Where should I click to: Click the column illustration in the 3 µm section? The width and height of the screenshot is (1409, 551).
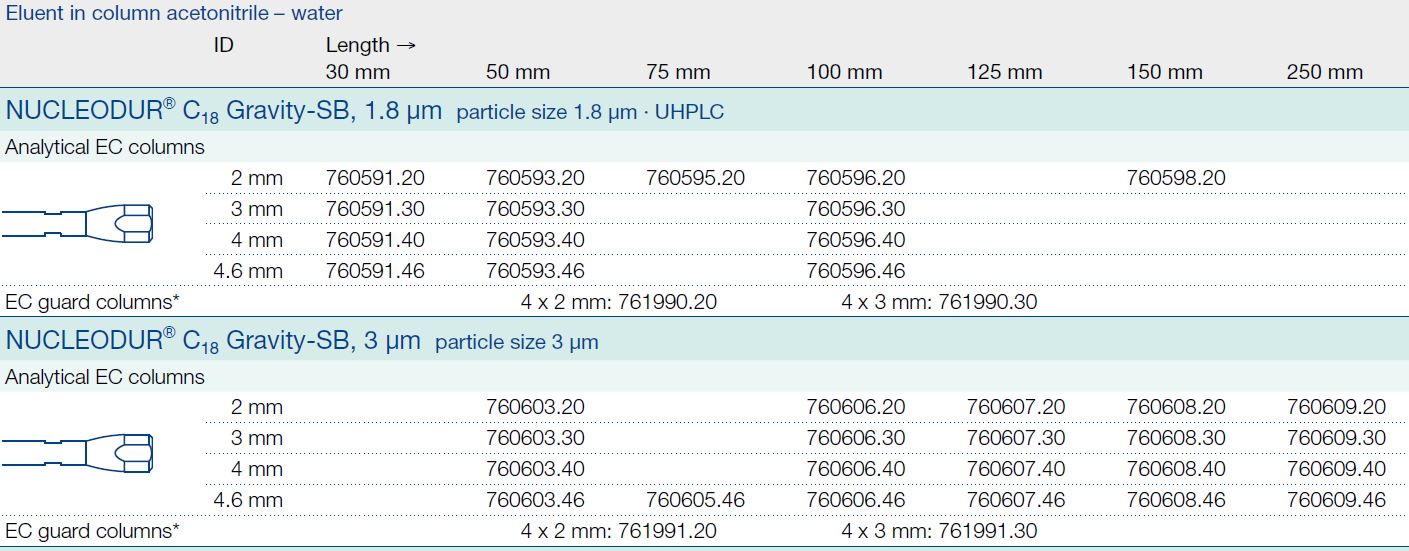coord(78,452)
